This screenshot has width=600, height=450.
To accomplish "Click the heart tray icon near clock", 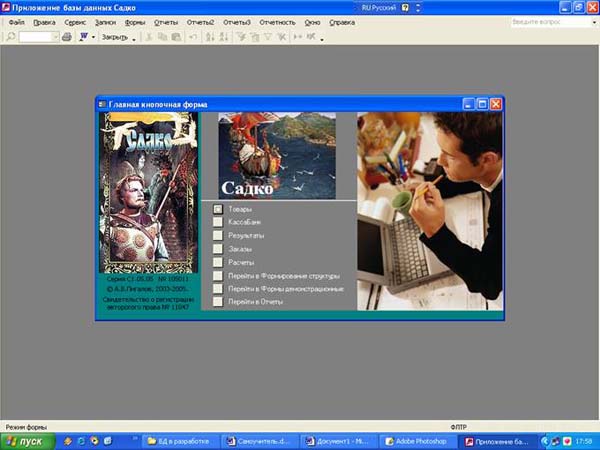I will pos(567,441).
